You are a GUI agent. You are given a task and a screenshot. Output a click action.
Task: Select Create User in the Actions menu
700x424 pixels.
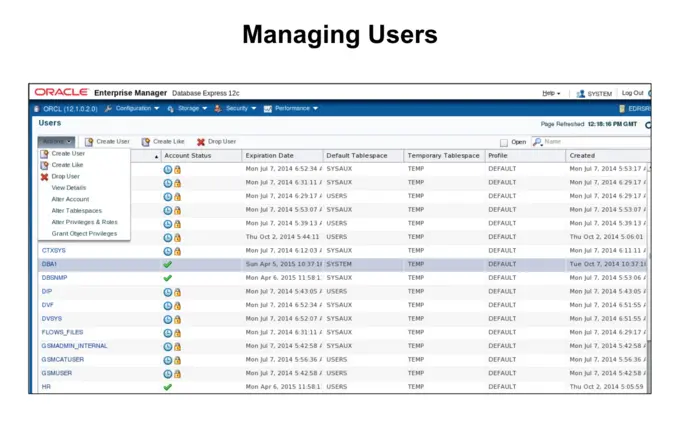click(68, 154)
